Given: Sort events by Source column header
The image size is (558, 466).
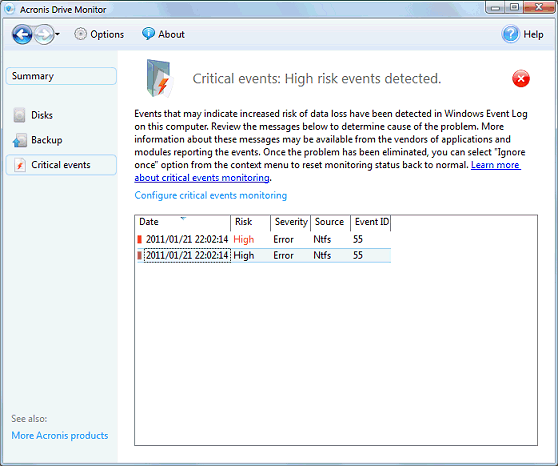Looking at the screenshot, I should click(x=331, y=222).
